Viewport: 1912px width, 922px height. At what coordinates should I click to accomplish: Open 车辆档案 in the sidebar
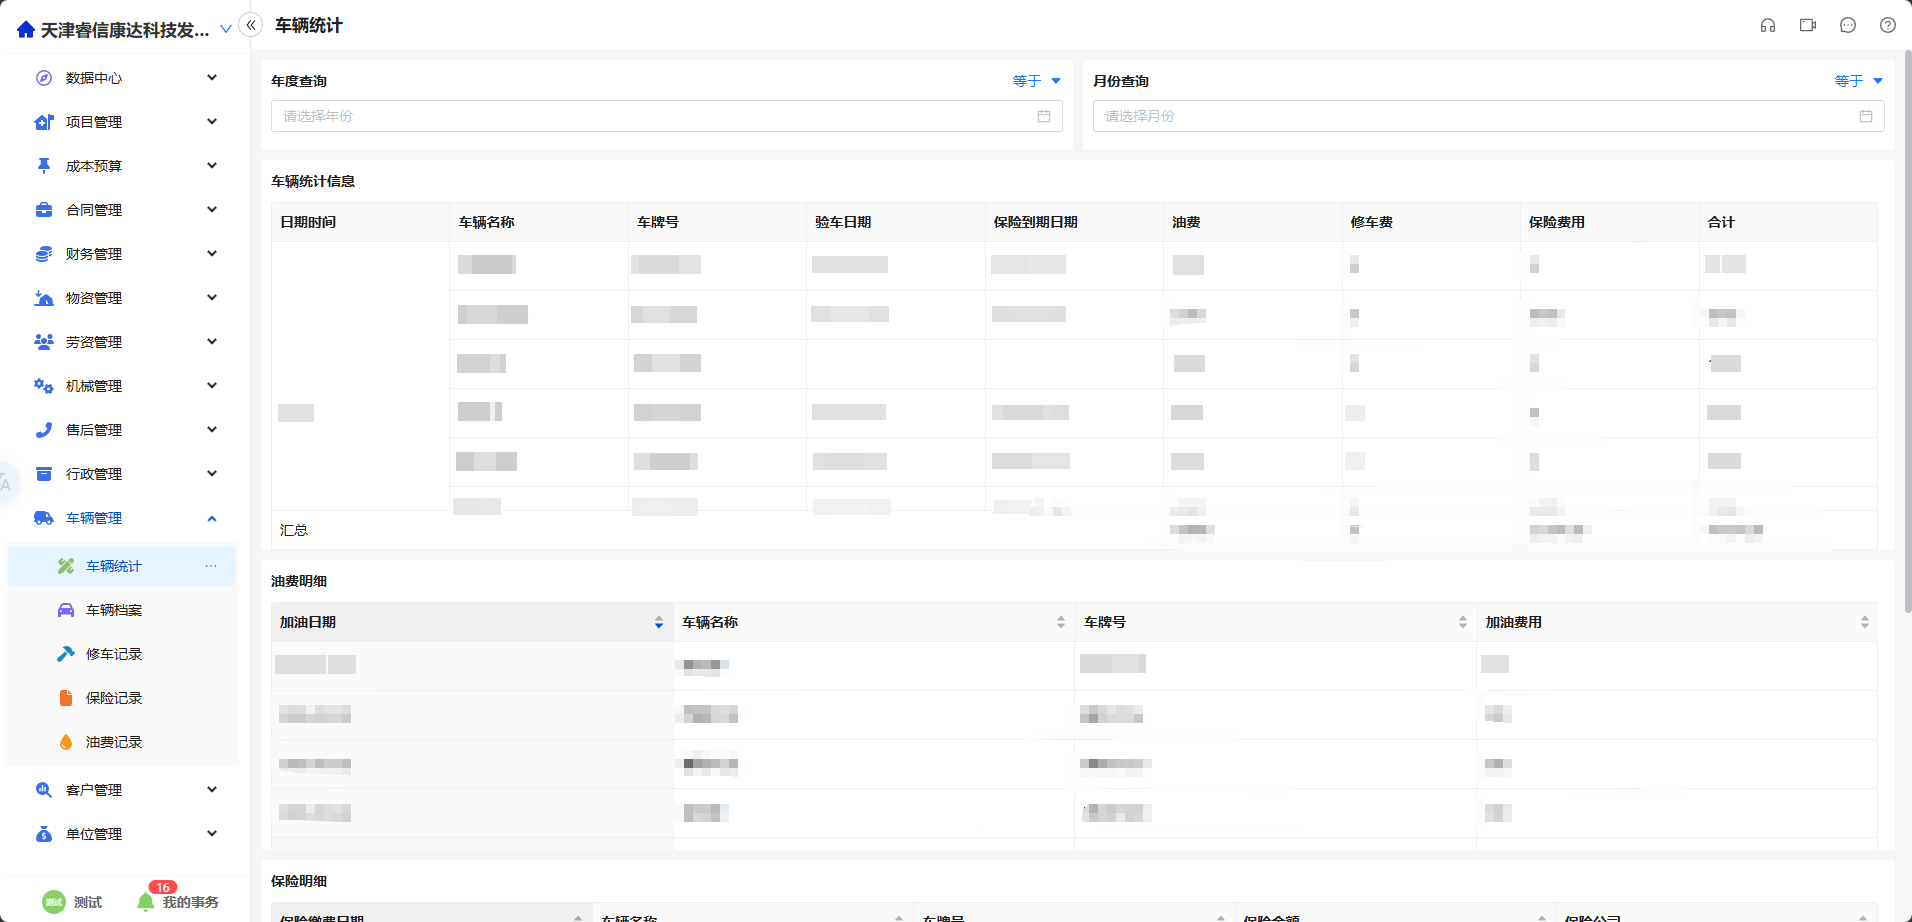(x=114, y=610)
